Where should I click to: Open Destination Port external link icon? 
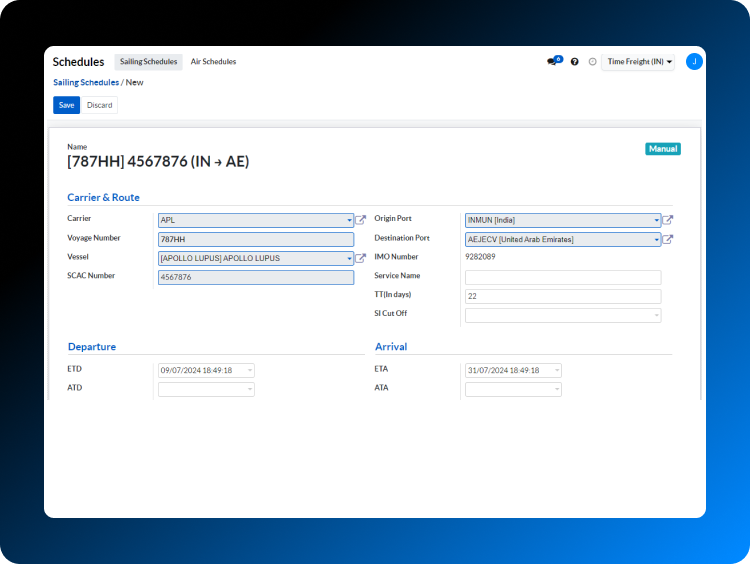[667, 239]
